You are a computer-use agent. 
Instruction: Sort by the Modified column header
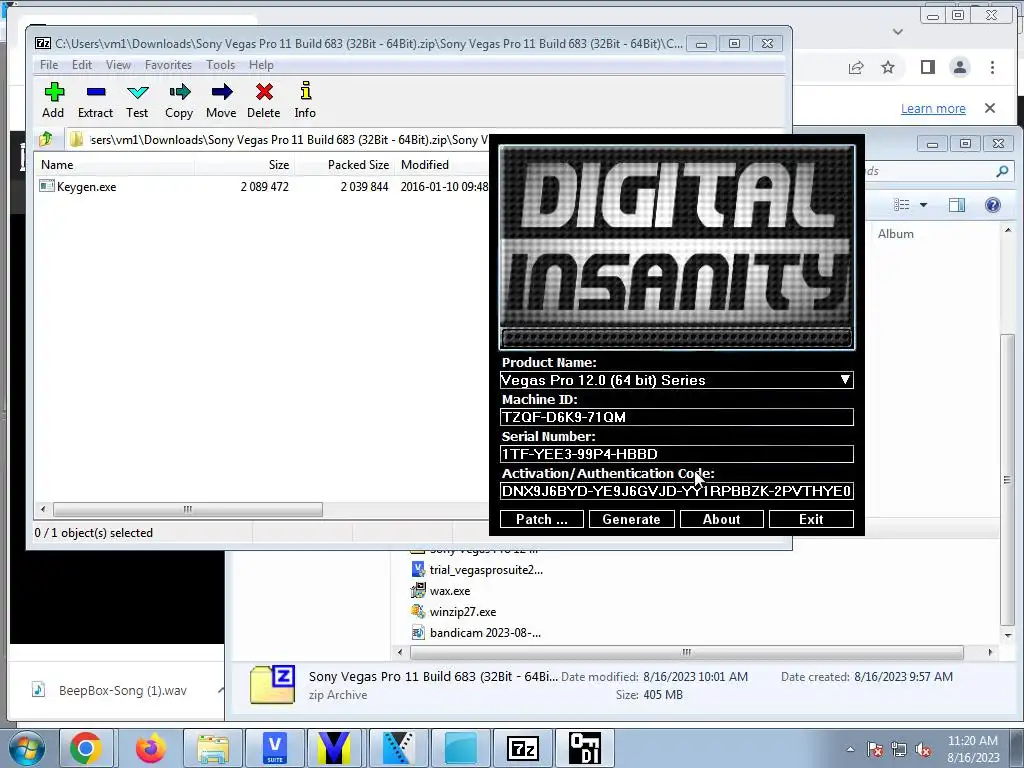(x=442, y=165)
